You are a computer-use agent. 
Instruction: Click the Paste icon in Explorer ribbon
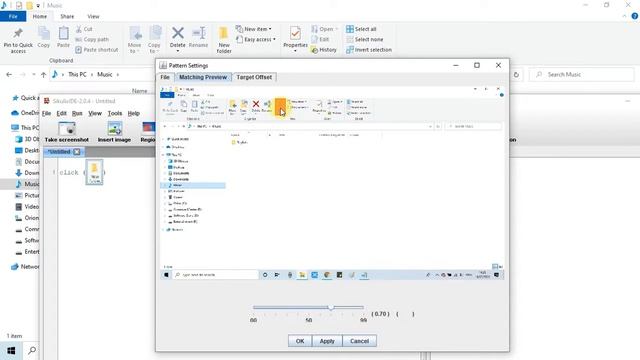coord(63,37)
